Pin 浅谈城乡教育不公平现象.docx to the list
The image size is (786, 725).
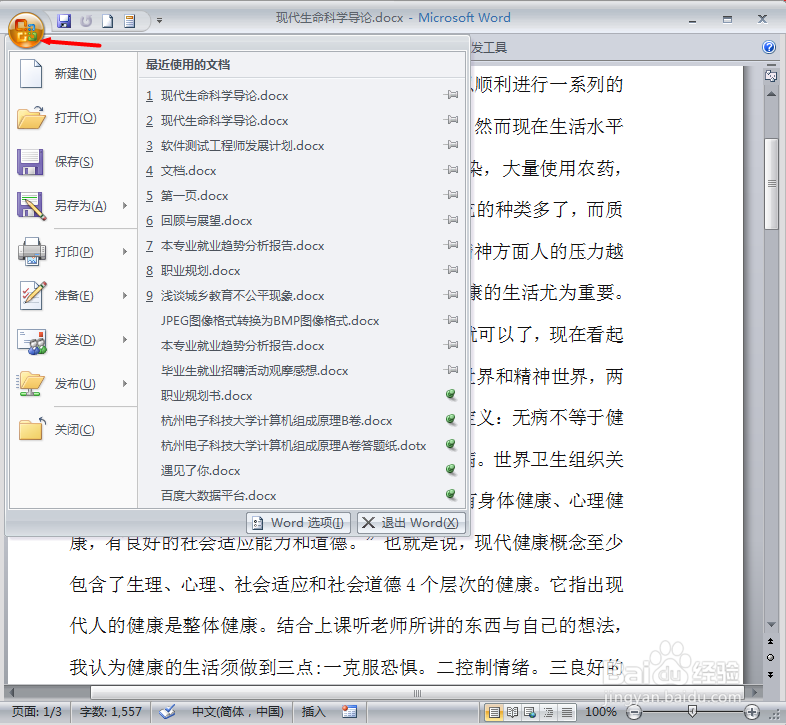(x=451, y=295)
